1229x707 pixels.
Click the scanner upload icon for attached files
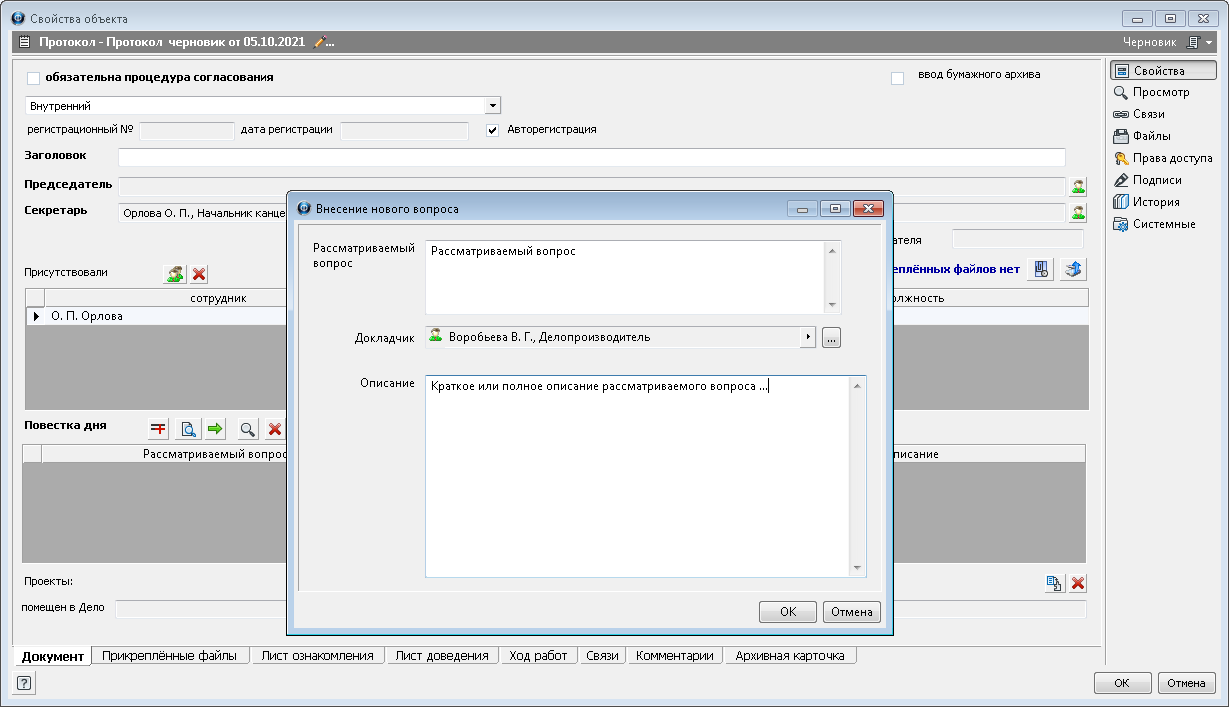pos(1073,269)
